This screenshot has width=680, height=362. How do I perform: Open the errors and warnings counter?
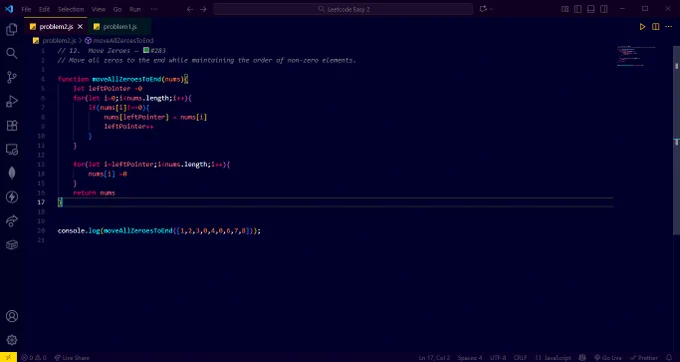tap(34, 358)
